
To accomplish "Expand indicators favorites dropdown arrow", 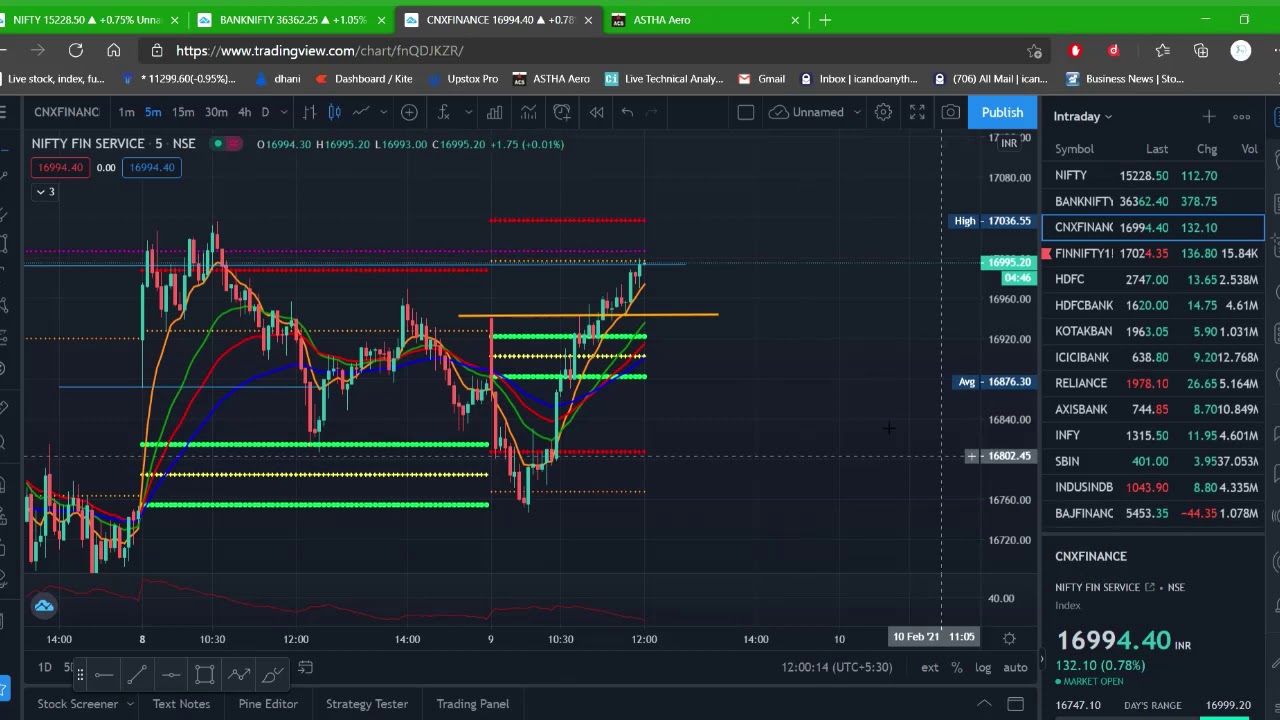I will coord(467,112).
